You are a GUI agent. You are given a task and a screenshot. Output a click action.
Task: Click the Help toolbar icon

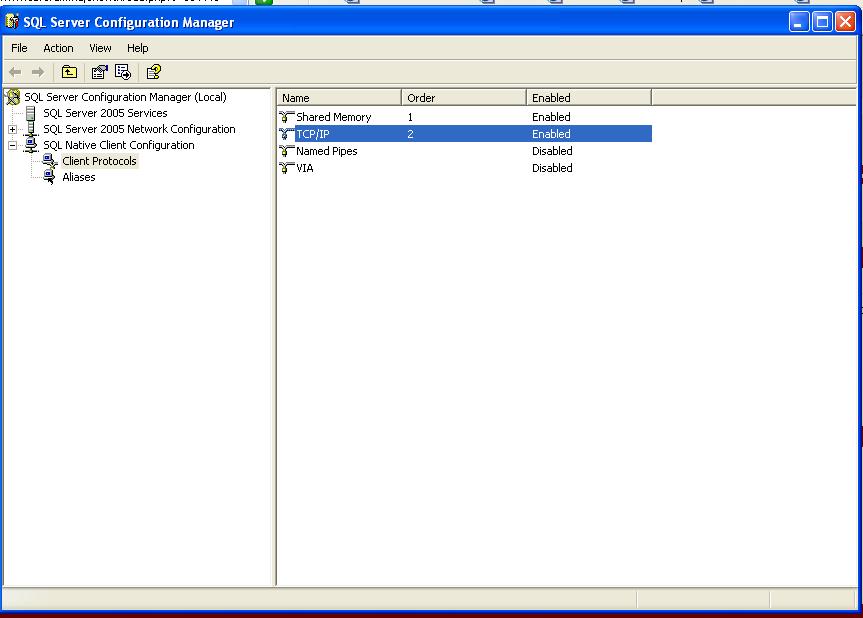[154, 72]
